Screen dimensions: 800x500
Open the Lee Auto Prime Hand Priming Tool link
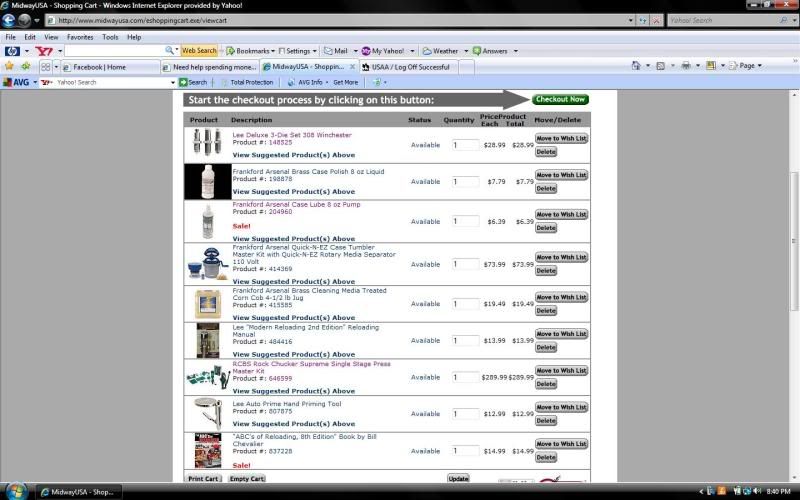[x=287, y=404]
